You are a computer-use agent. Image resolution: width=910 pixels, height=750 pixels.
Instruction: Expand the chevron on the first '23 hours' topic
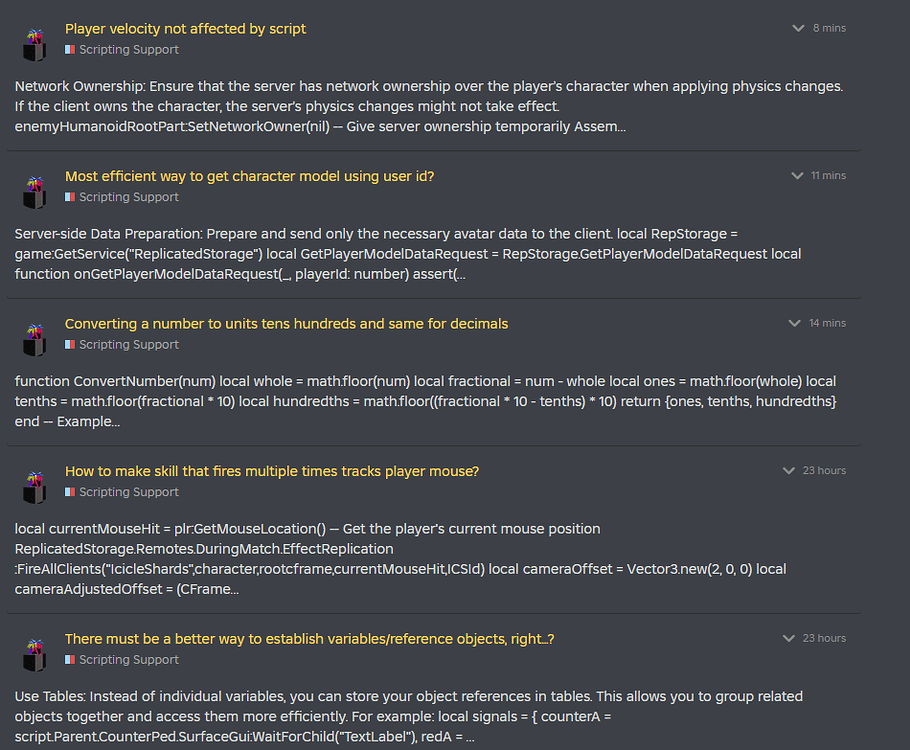[789, 469]
